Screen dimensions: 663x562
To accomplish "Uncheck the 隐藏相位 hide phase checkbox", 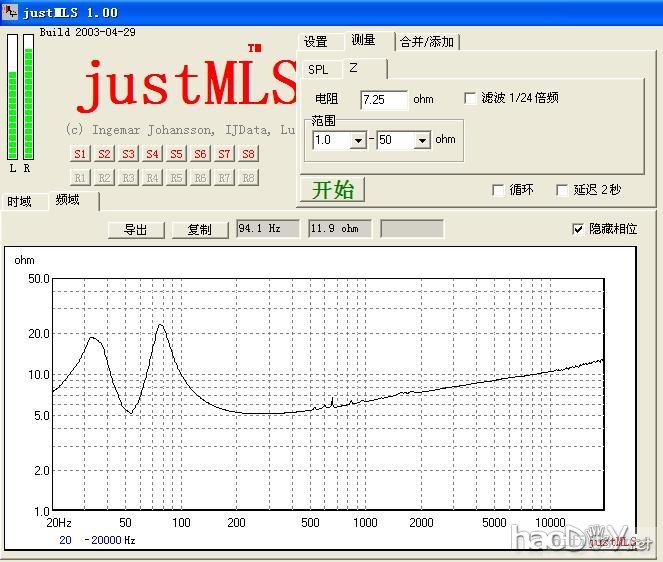I will click(577, 229).
